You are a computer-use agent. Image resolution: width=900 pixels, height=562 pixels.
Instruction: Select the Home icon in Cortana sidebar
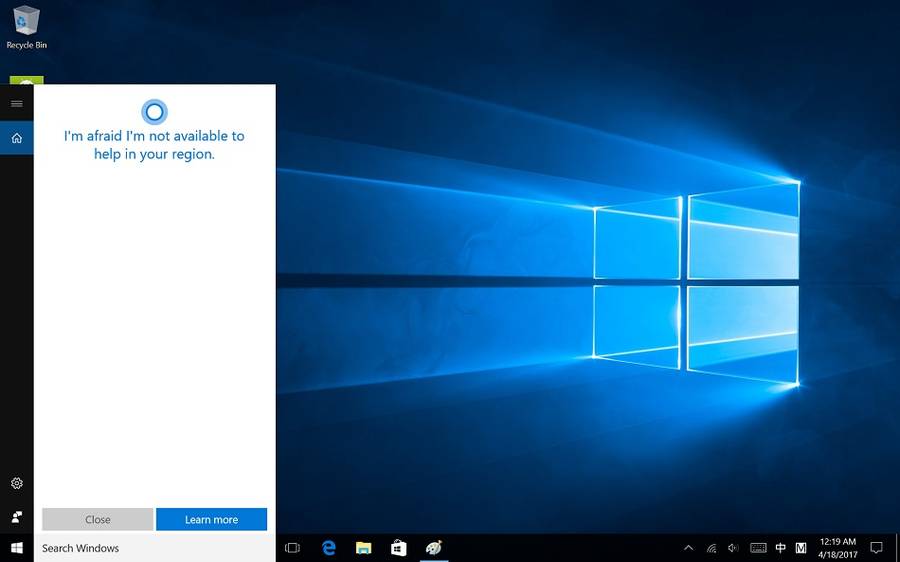pos(16,138)
